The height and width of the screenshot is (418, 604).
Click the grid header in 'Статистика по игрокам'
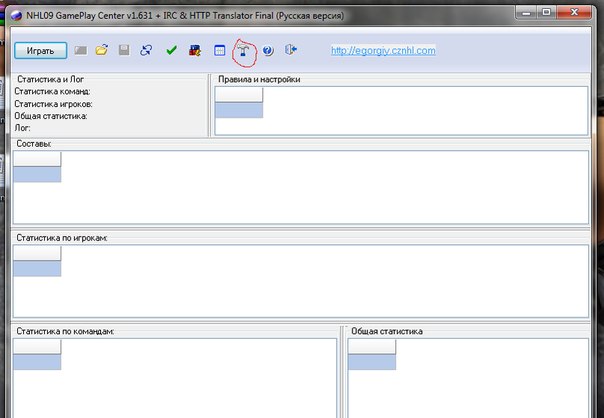point(37,253)
